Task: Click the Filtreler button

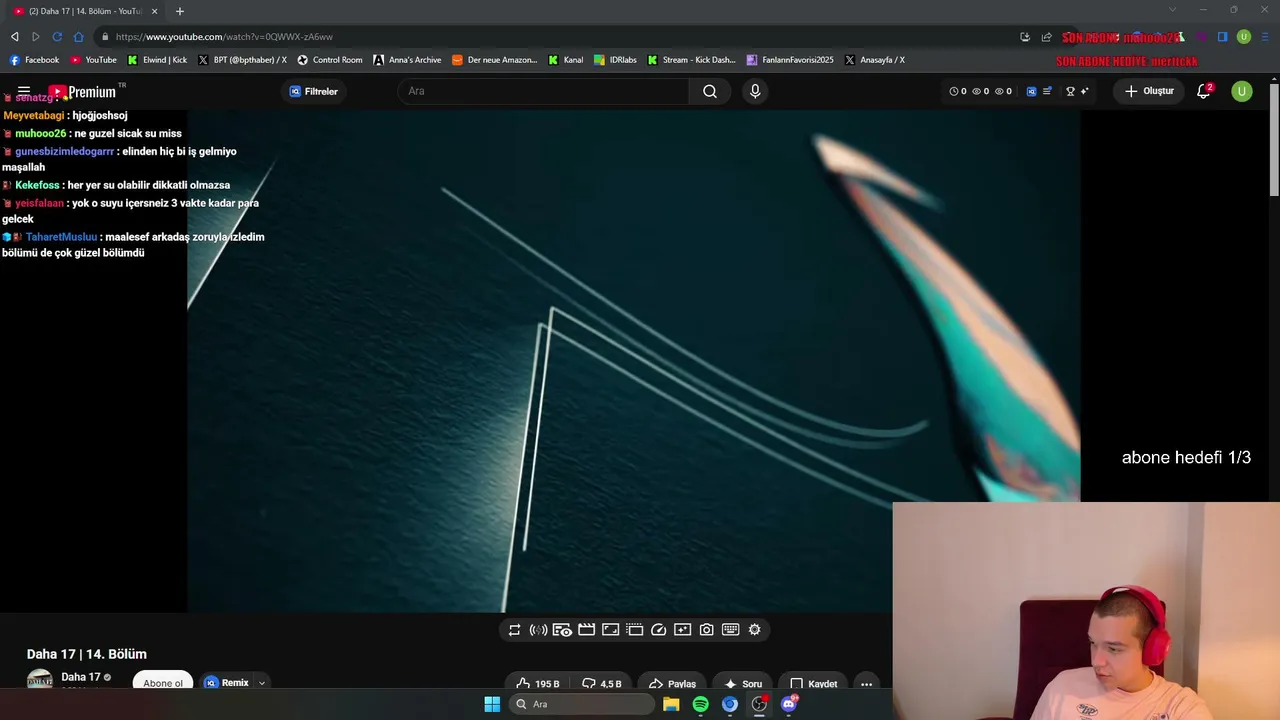Action: pyautogui.click(x=314, y=91)
